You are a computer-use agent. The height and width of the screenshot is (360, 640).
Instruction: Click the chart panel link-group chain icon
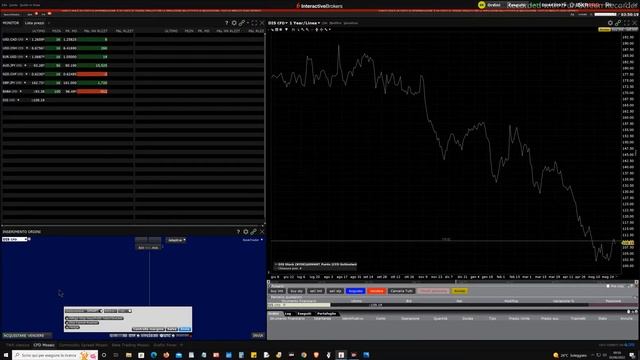pyautogui.click(x=618, y=23)
